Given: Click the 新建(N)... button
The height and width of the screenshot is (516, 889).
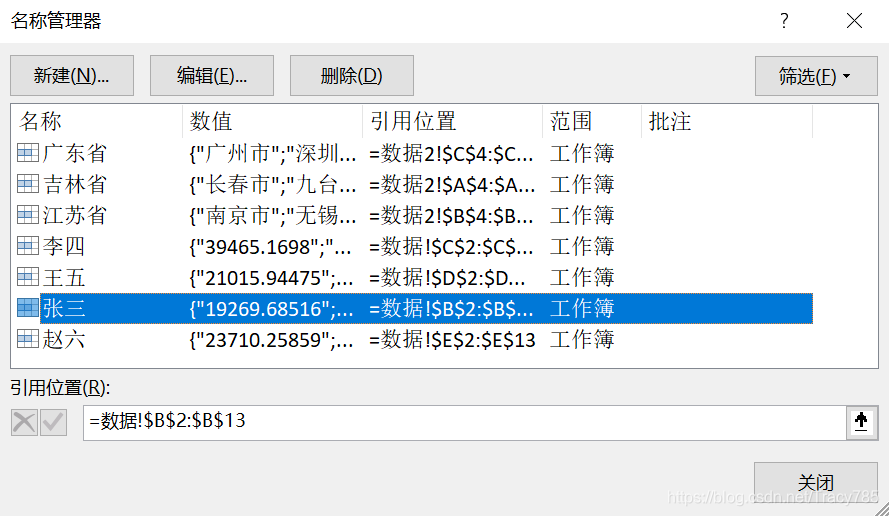Looking at the screenshot, I should (72, 75).
